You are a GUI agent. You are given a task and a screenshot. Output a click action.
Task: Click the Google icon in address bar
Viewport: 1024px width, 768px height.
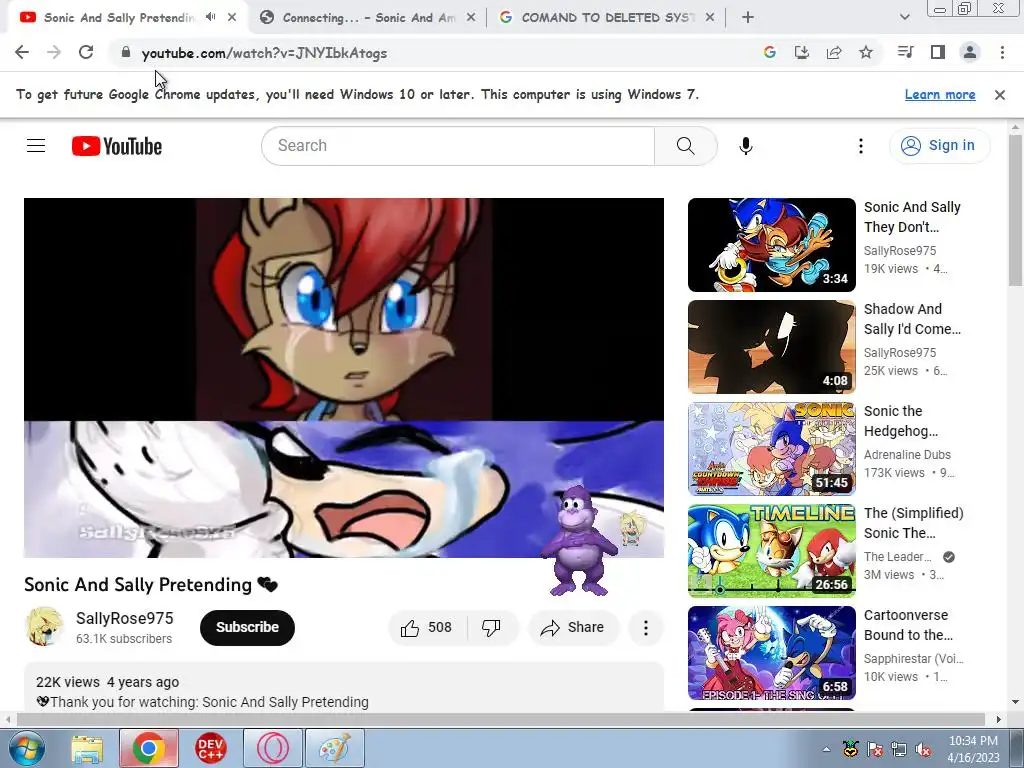coord(770,52)
